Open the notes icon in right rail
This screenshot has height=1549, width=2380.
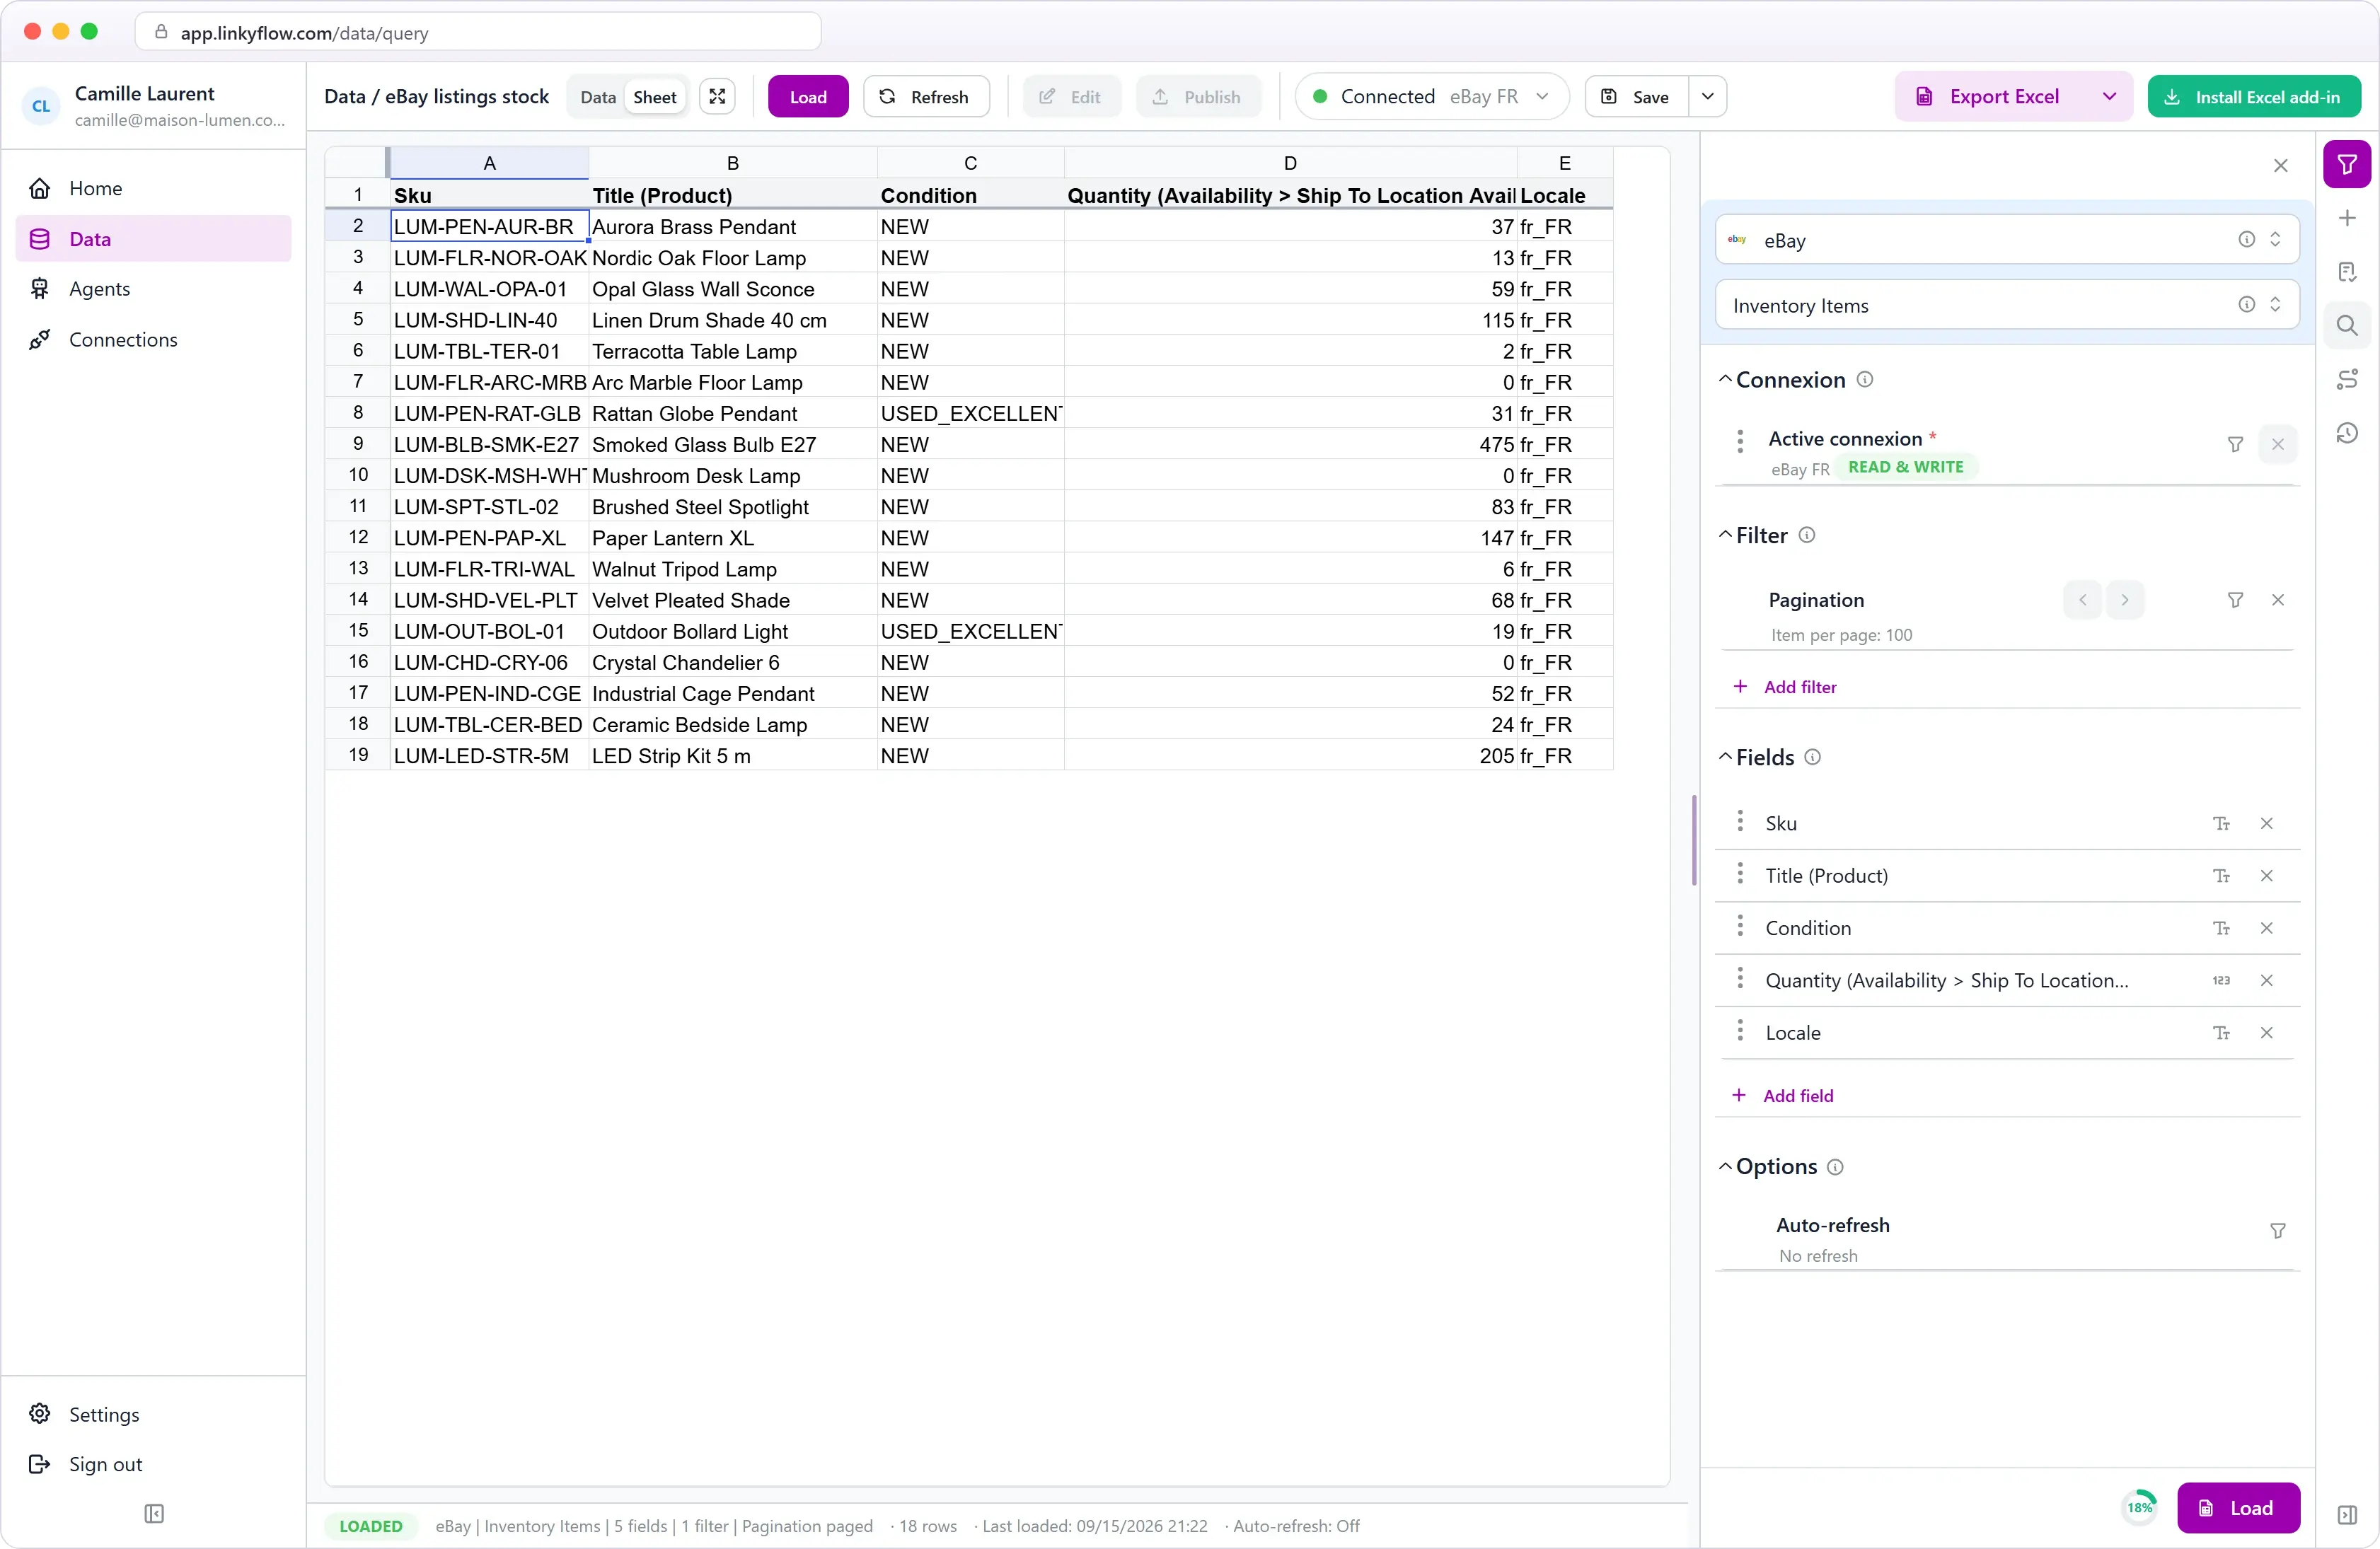point(2346,272)
